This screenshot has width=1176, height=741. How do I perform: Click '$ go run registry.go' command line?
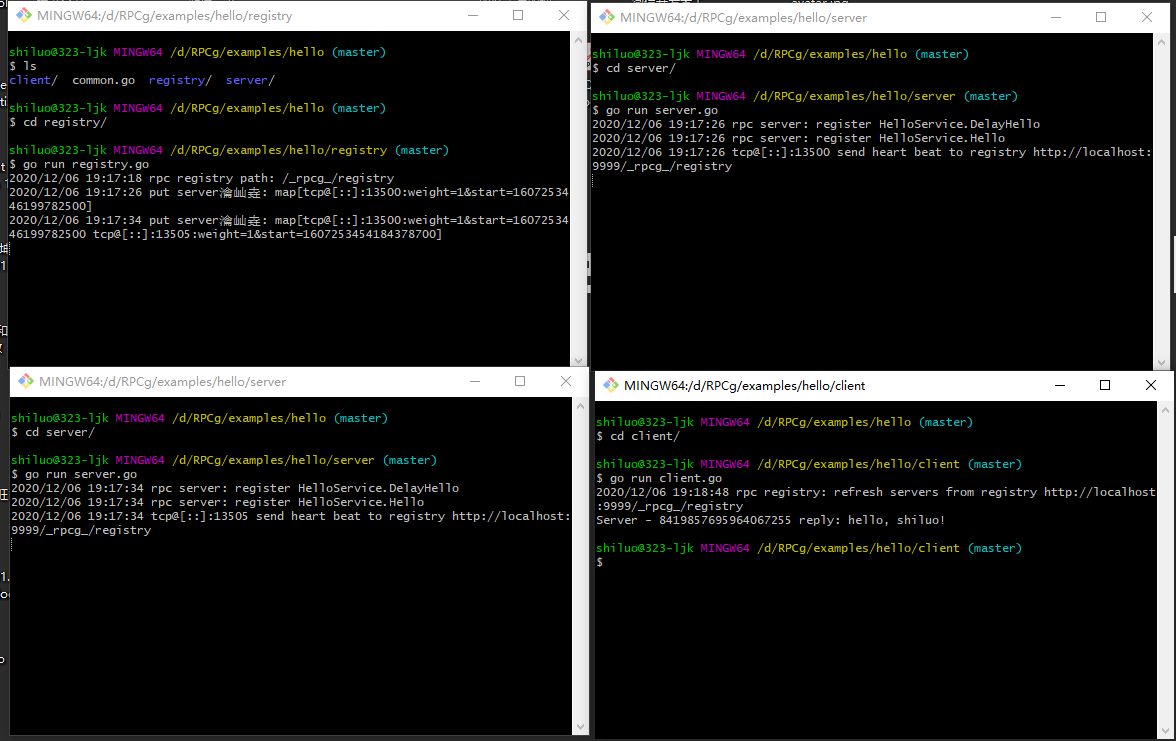79,164
